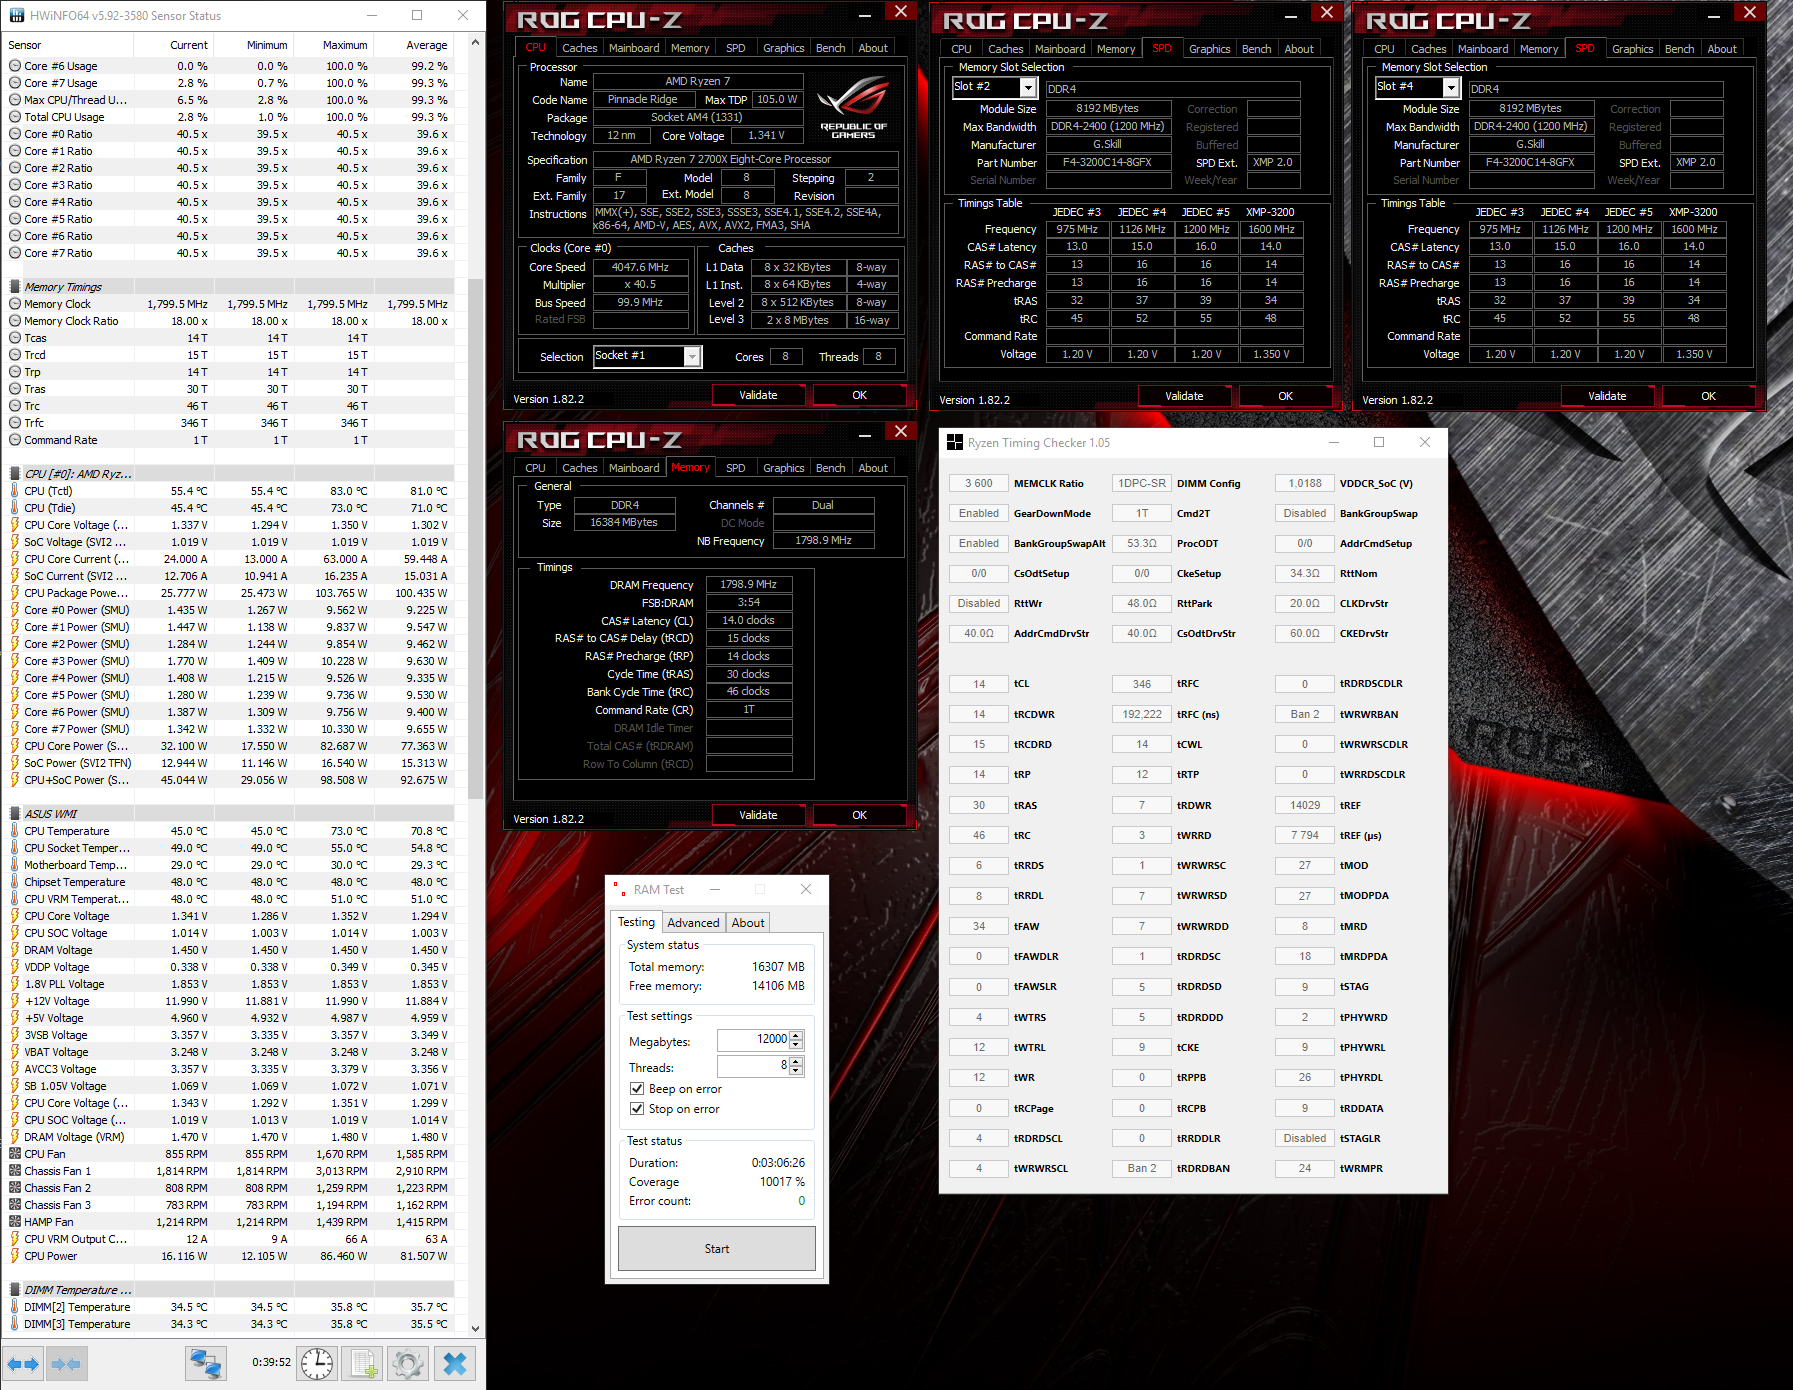
Task: Select Bench tab in the DDR4 General CPU-Z window
Action: (x=830, y=468)
